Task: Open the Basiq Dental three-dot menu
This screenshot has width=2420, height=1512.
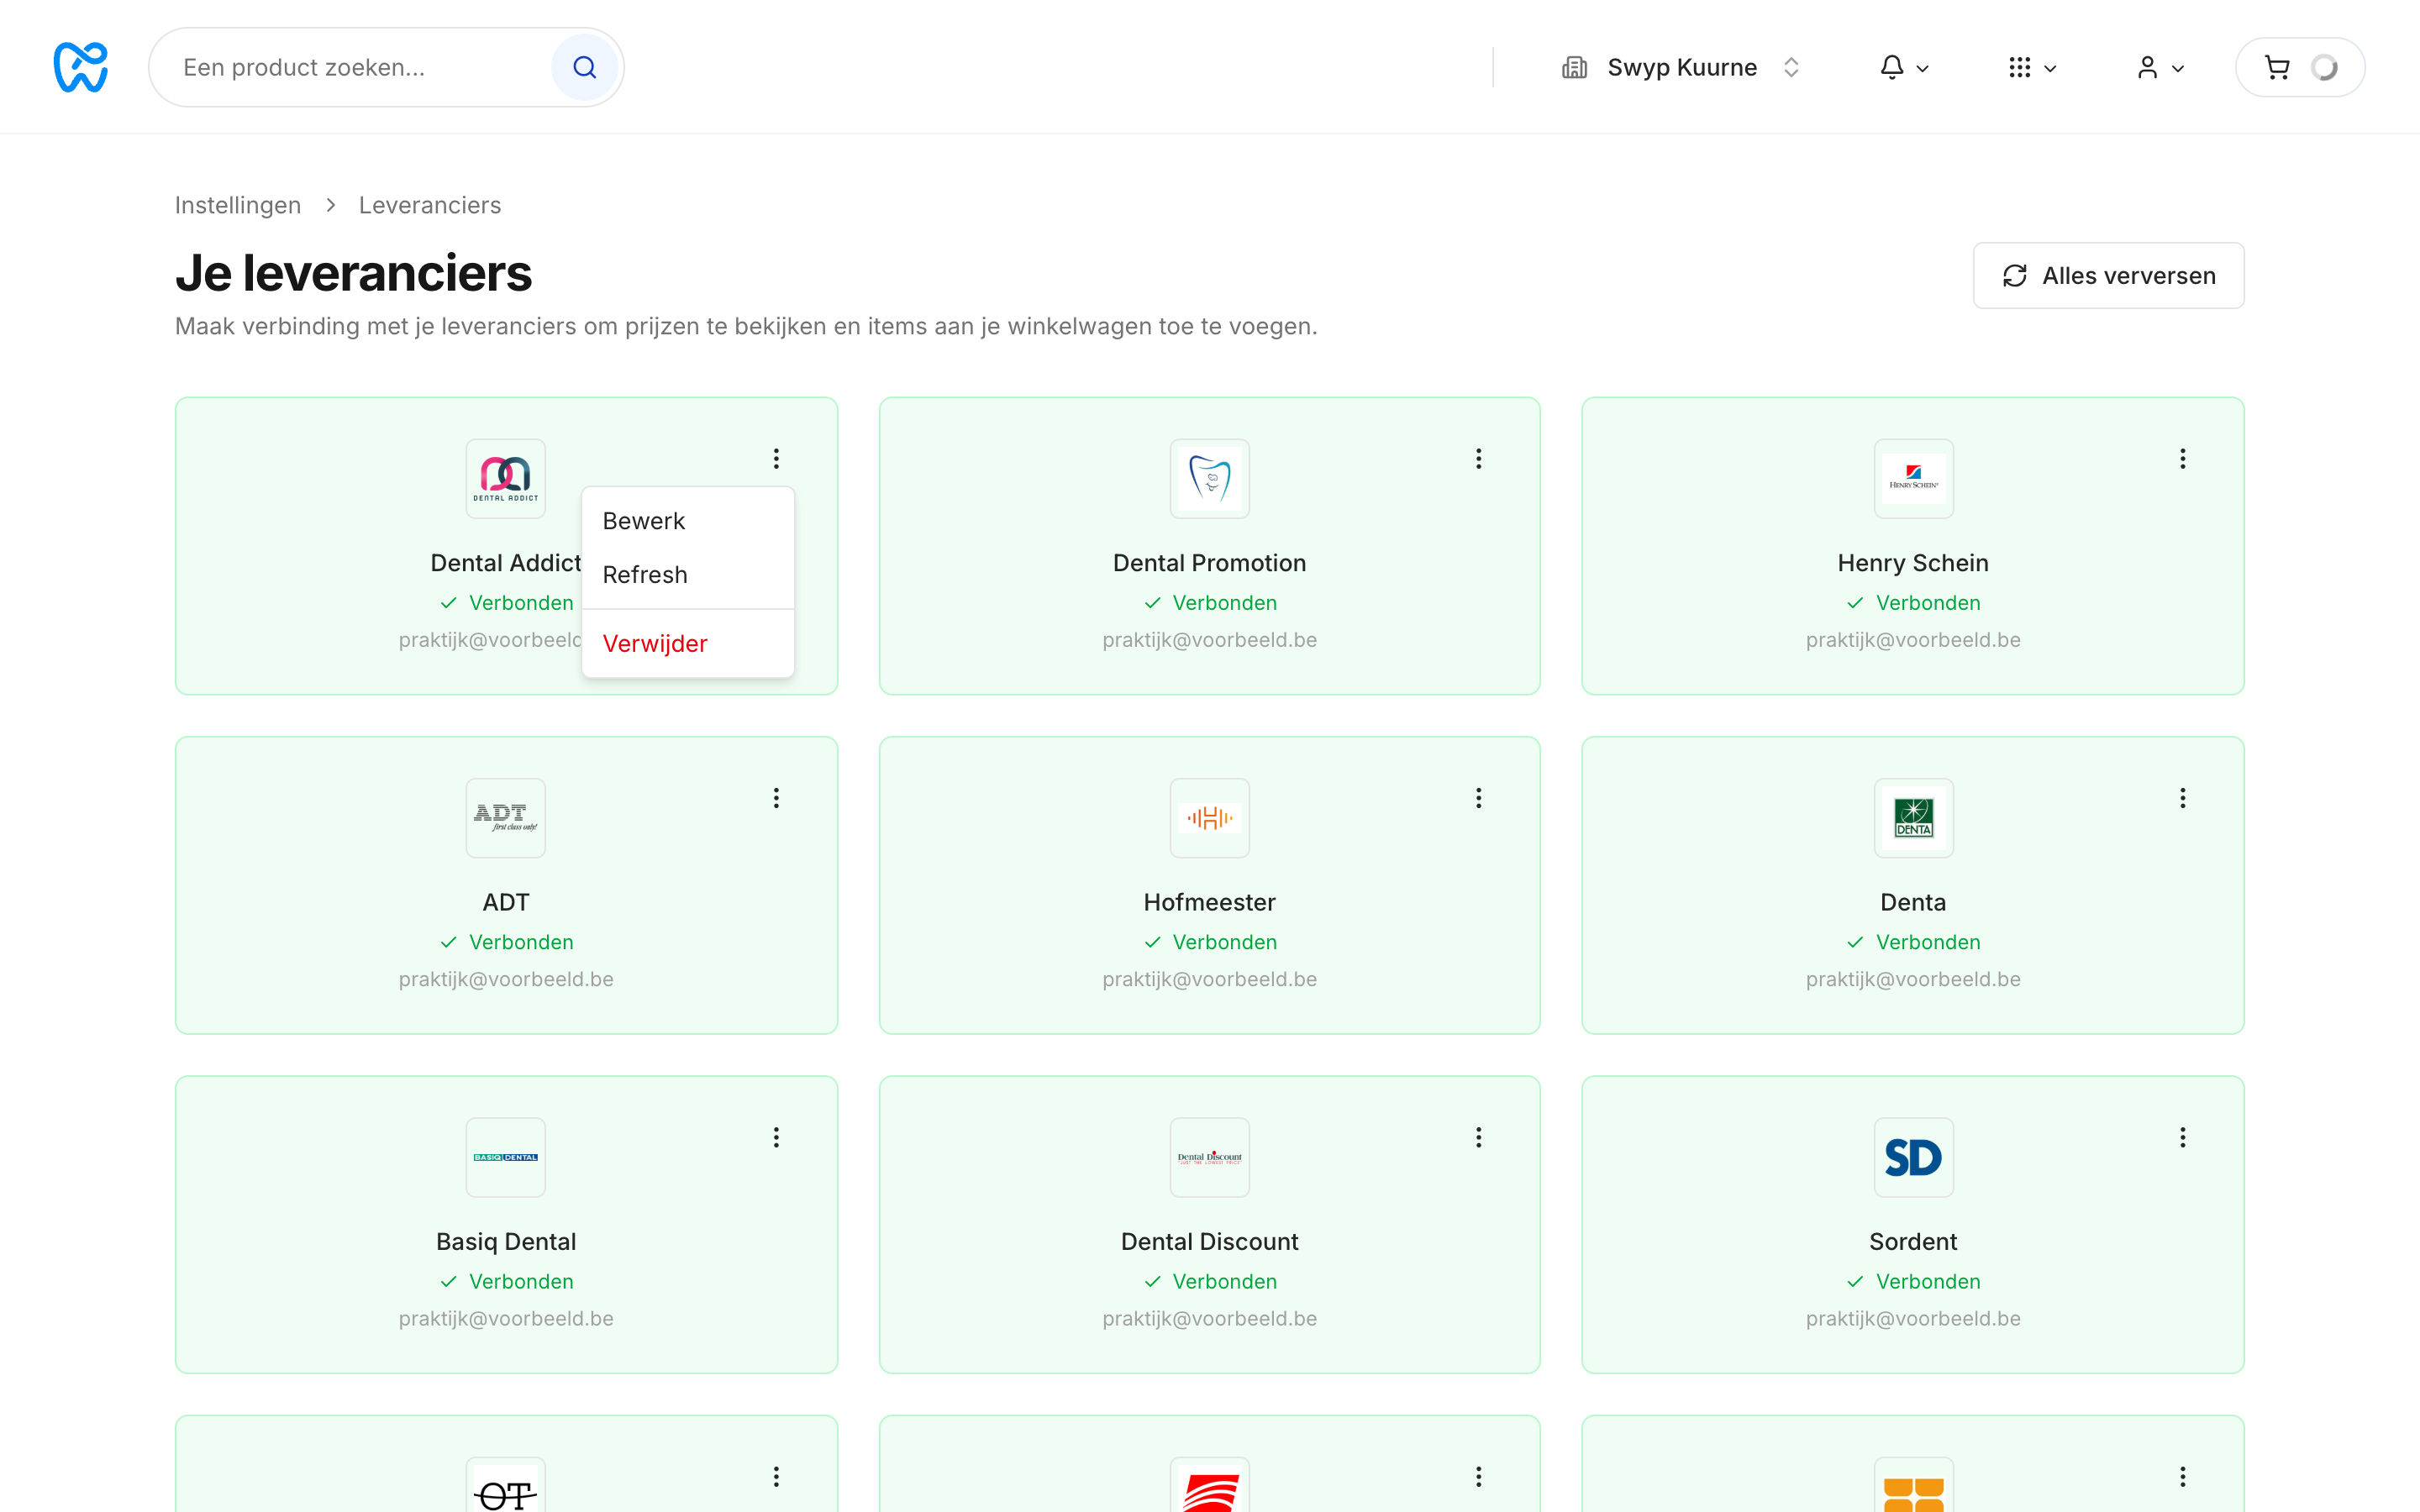Action: pos(776,1137)
